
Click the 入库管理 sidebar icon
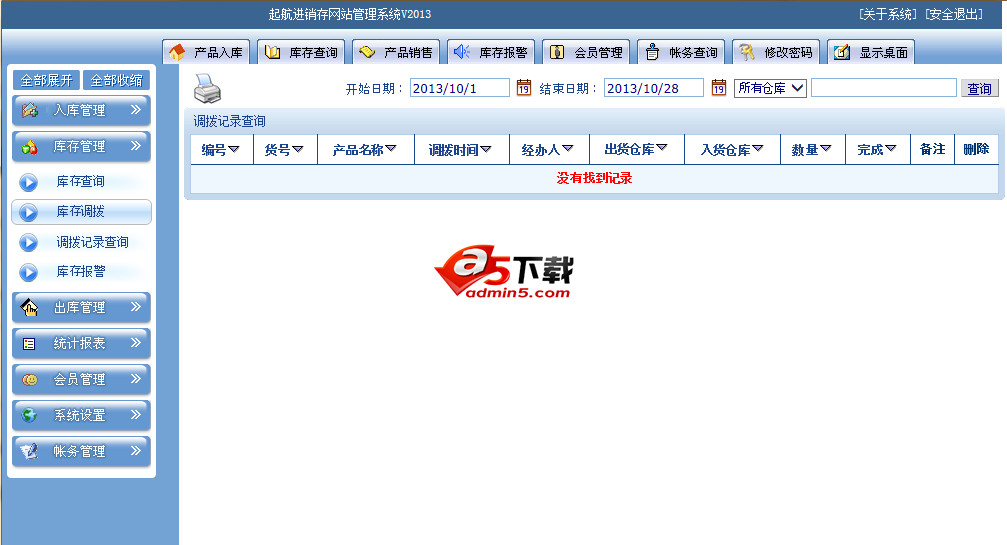click(30, 110)
